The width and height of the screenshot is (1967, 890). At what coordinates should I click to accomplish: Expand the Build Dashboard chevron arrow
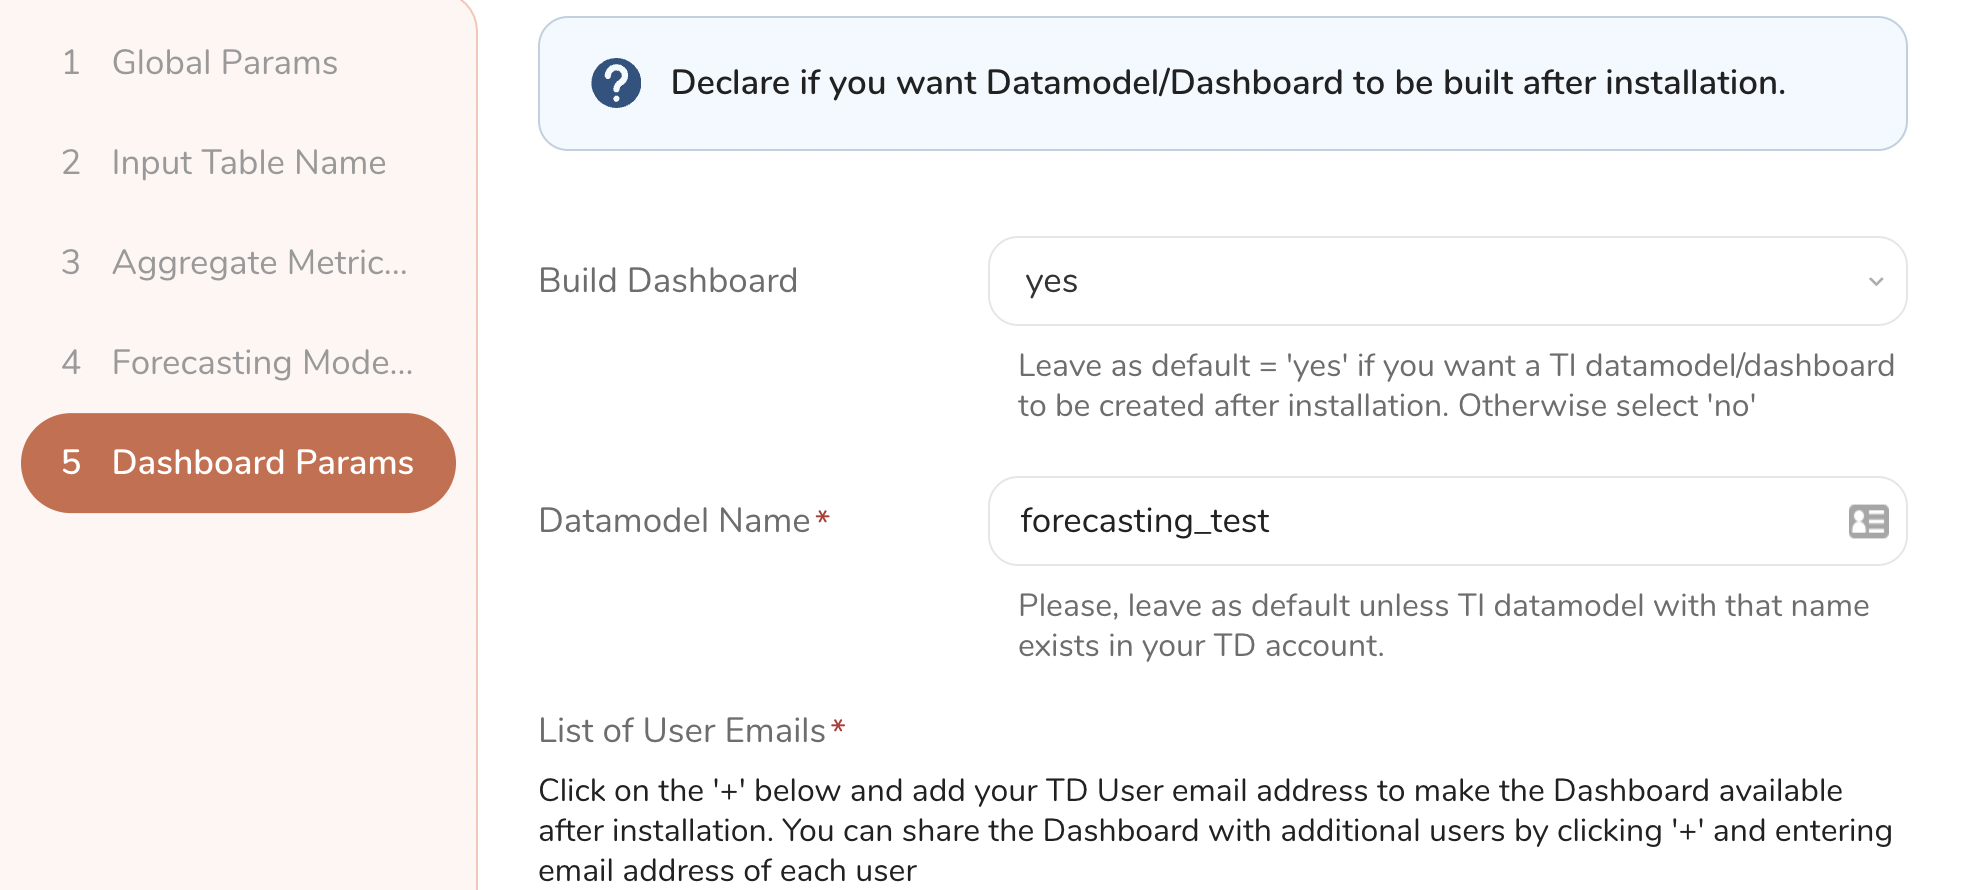point(1876,282)
